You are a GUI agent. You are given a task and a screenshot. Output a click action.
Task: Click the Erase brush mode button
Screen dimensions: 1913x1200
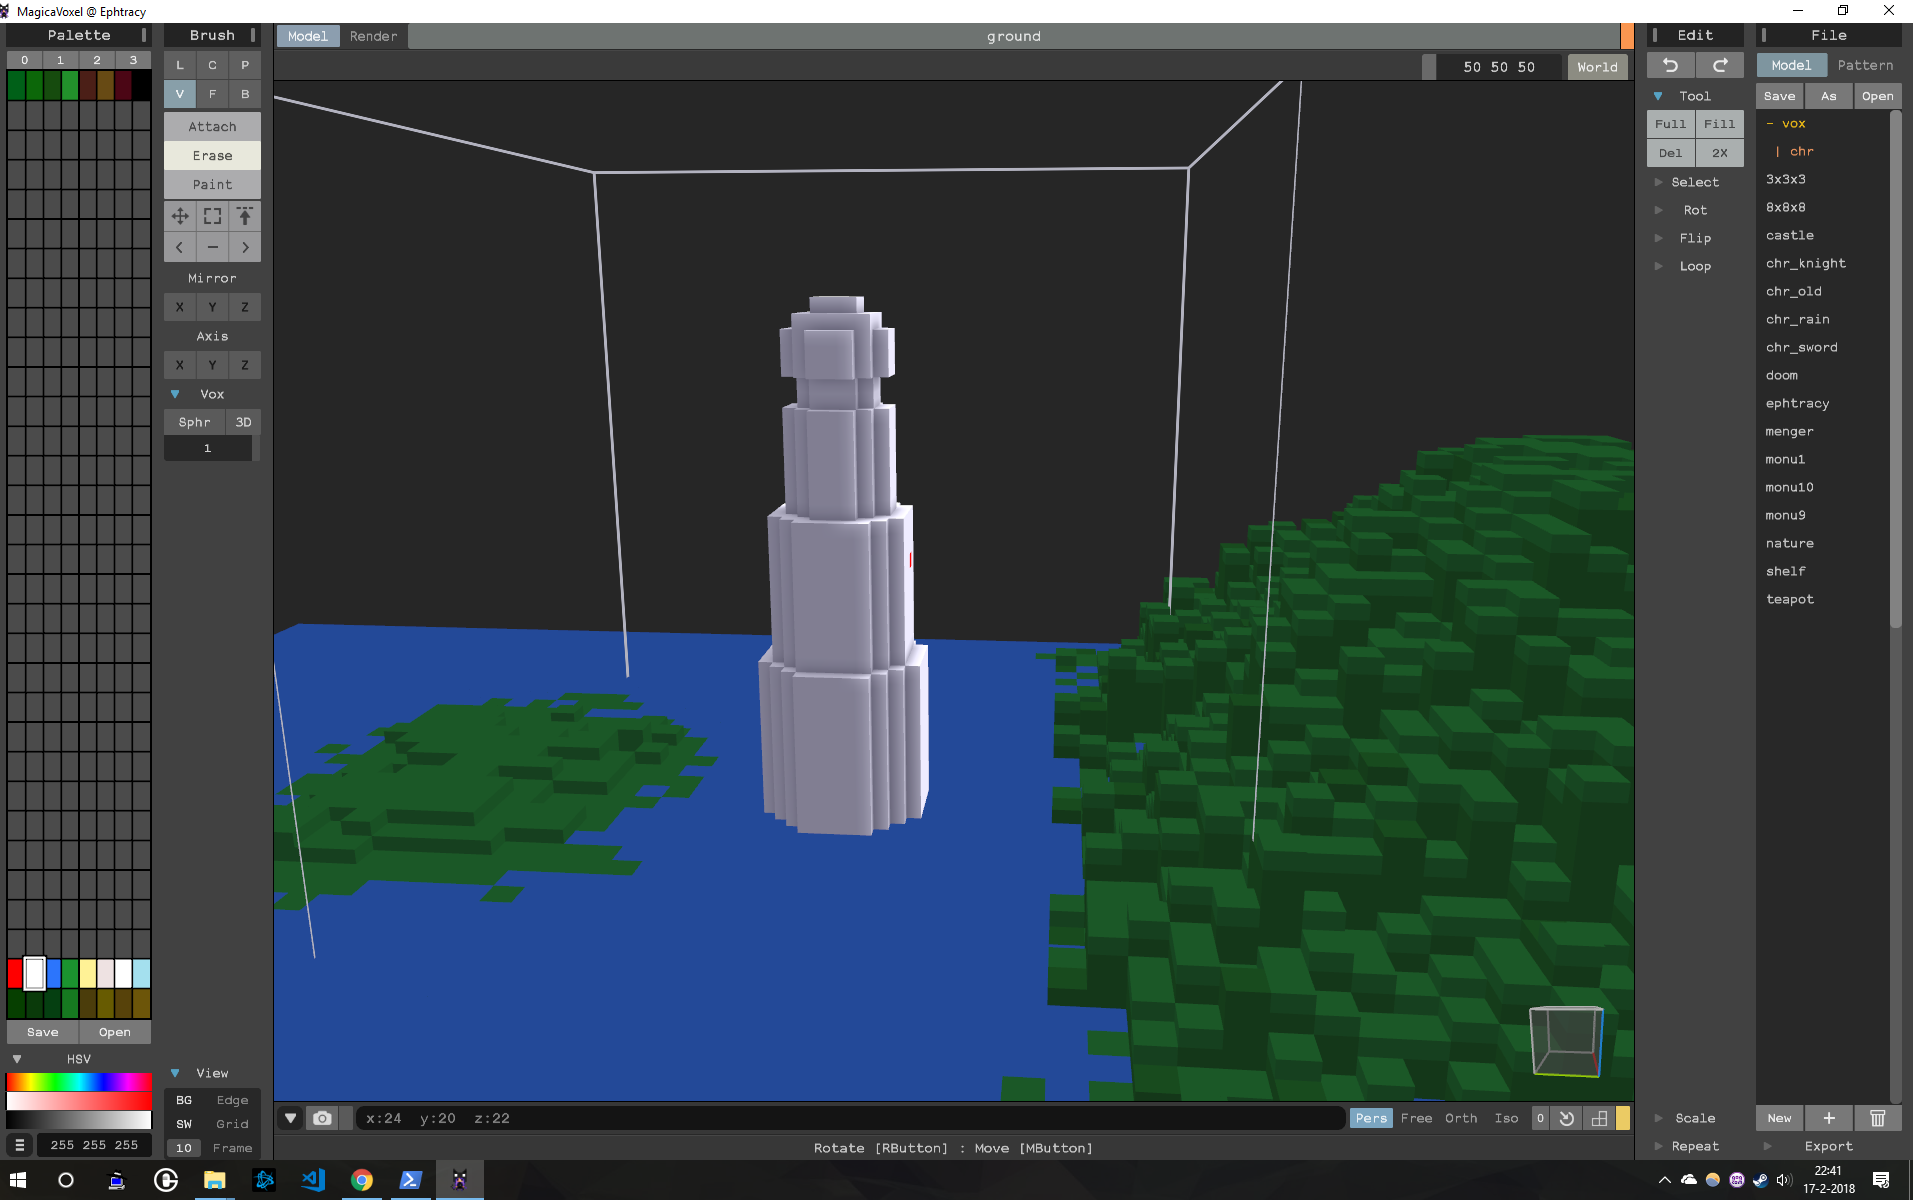click(211, 155)
